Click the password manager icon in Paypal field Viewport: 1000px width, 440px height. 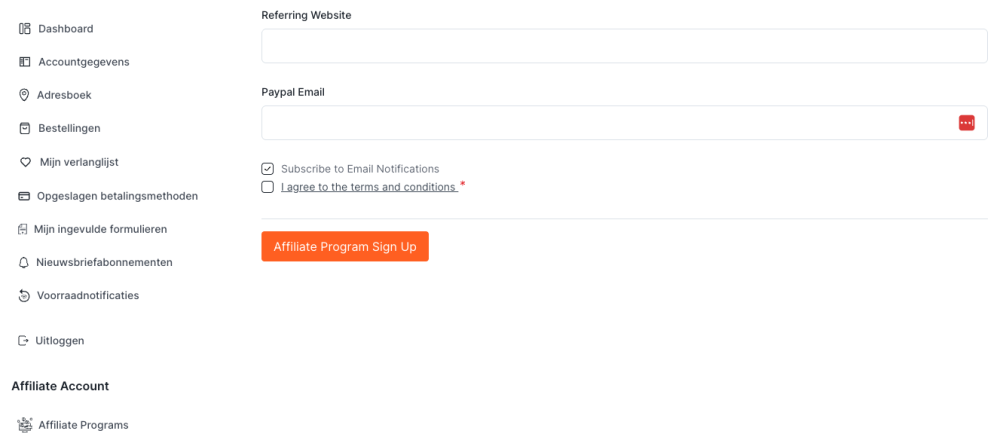coord(966,123)
